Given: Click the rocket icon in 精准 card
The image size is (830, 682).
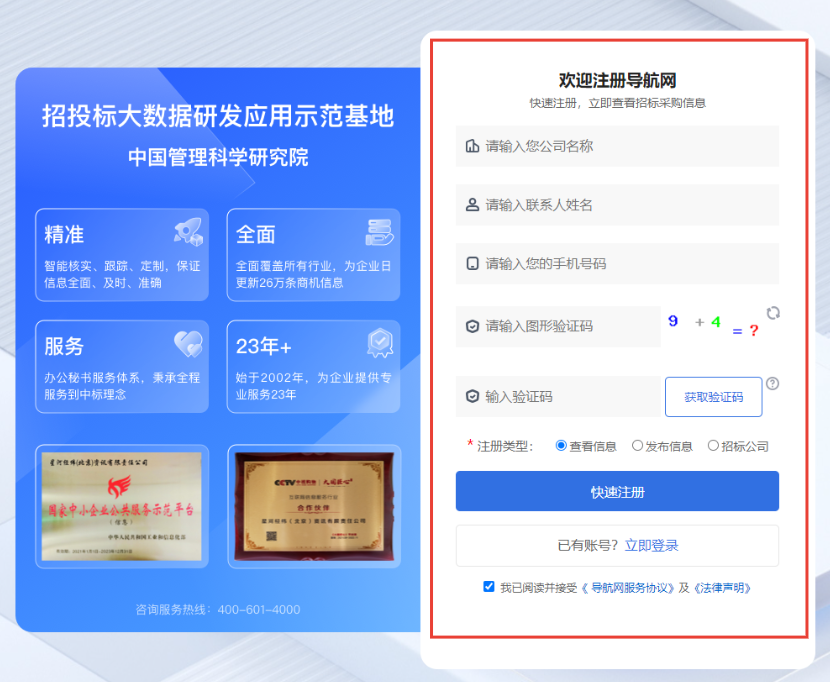Looking at the screenshot, I should pos(187,233).
